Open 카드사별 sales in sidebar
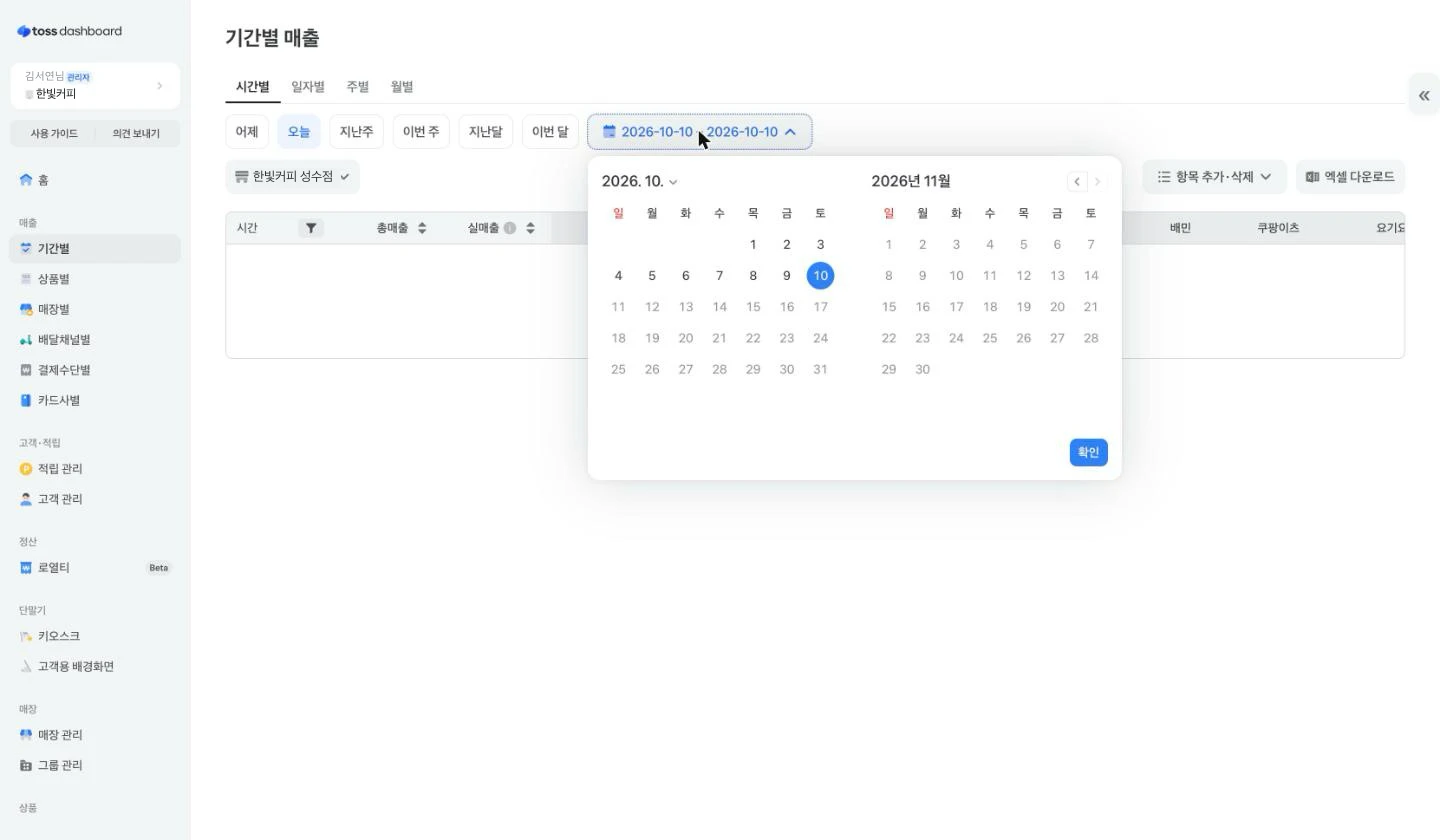This screenshot has height=840, width=1440. (95, 400)
